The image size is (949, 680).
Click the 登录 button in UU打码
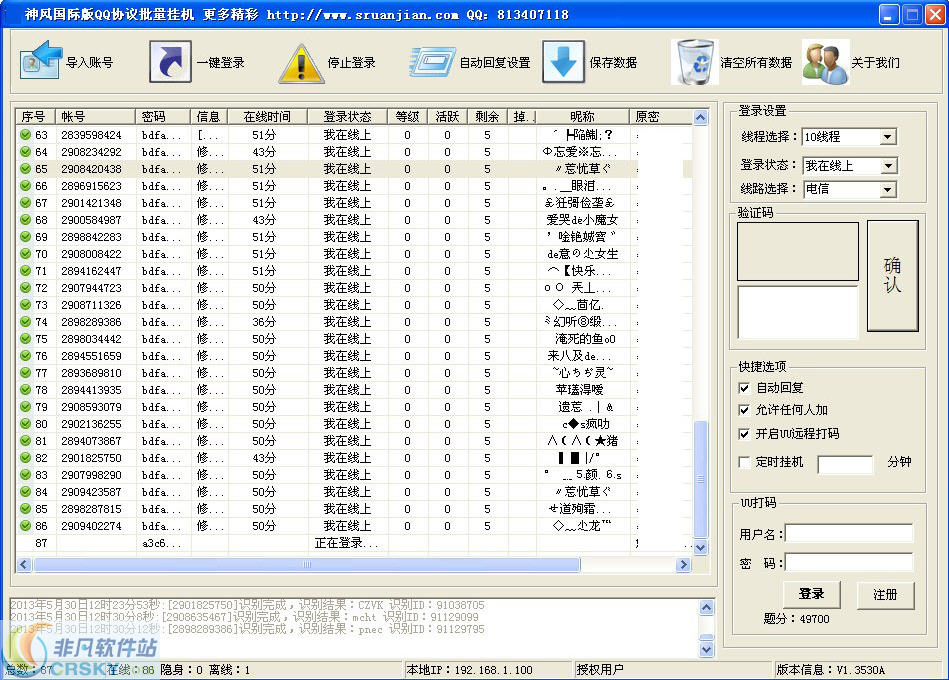(811, 594)
